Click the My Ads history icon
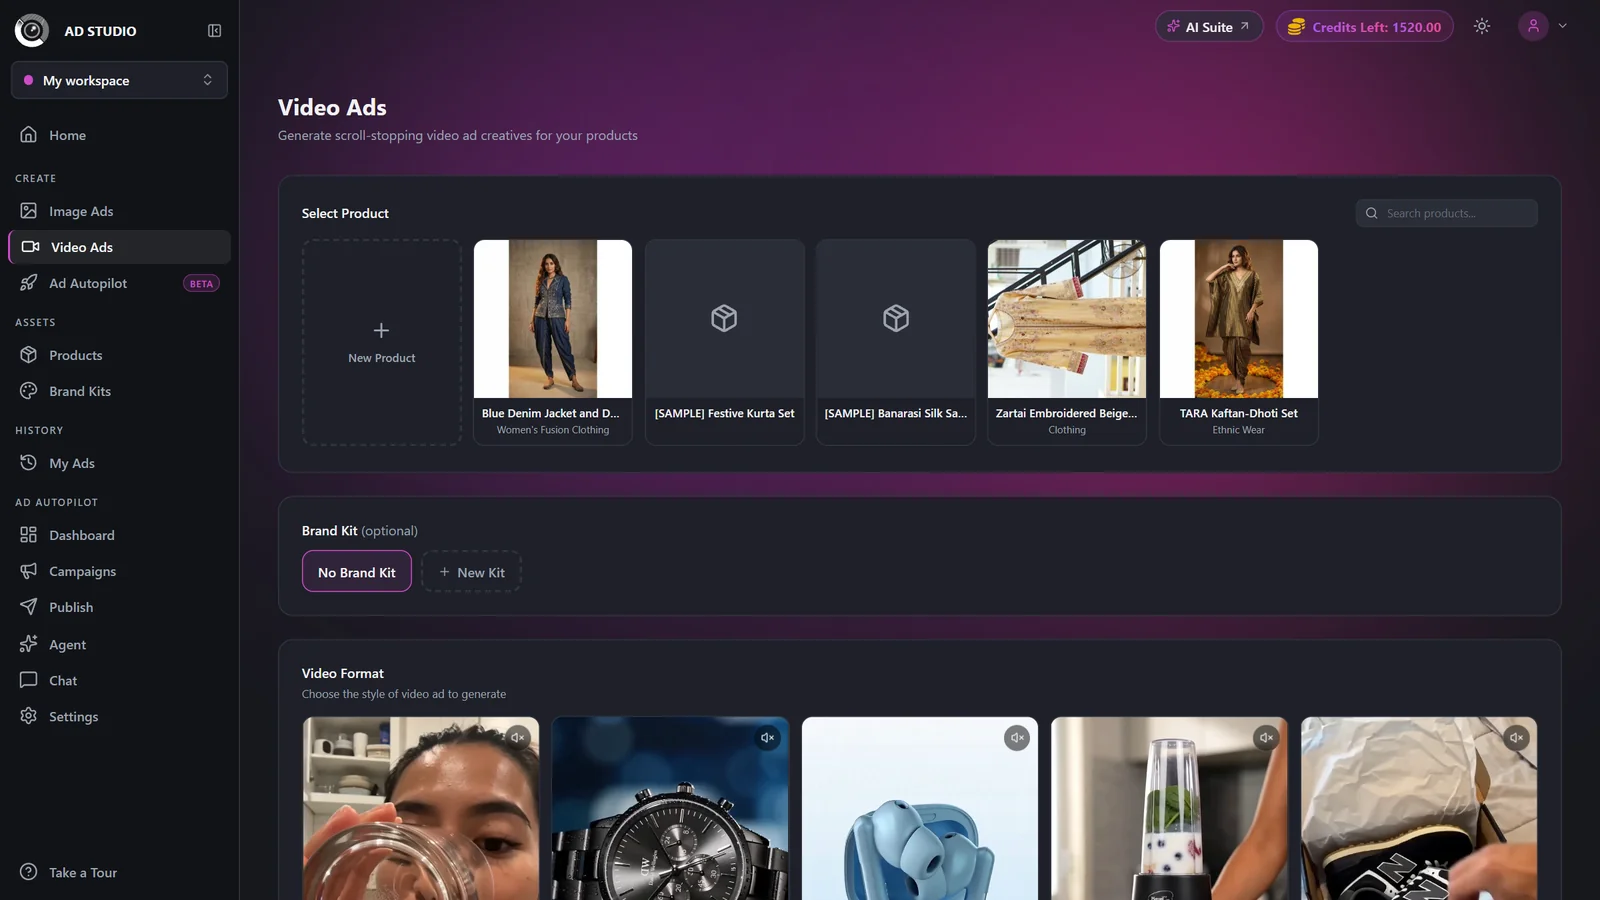This screenshot has width=1600, height=900. 29,463
